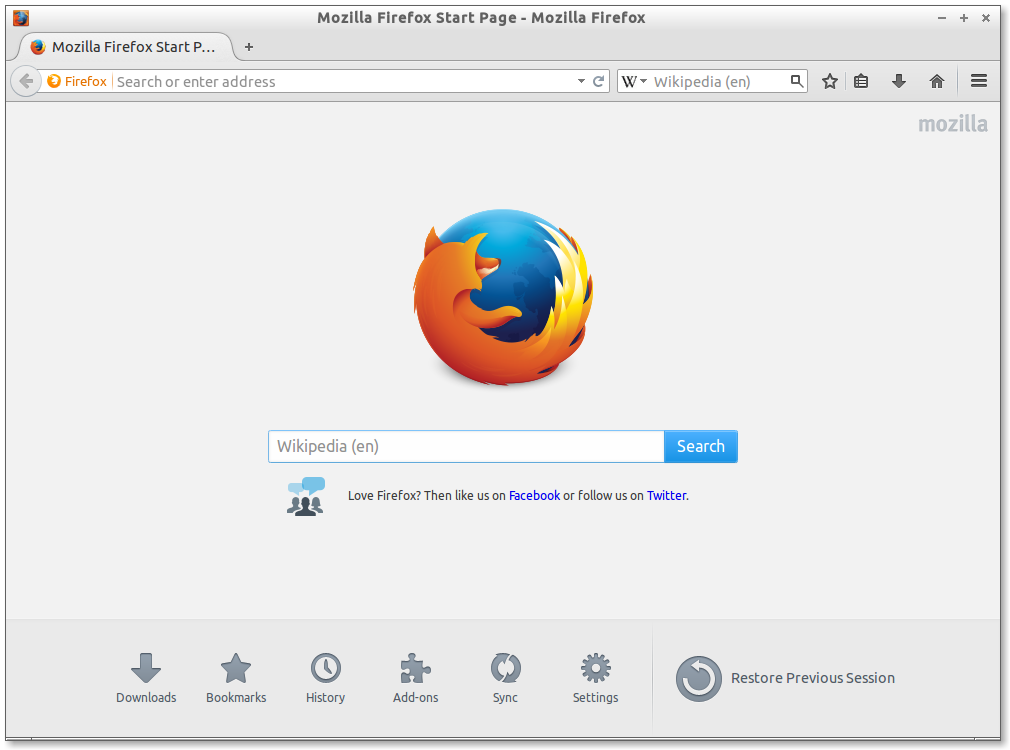The image size is (1010, 750).
Task: Click the blue Search button
Action: point(700,446)
